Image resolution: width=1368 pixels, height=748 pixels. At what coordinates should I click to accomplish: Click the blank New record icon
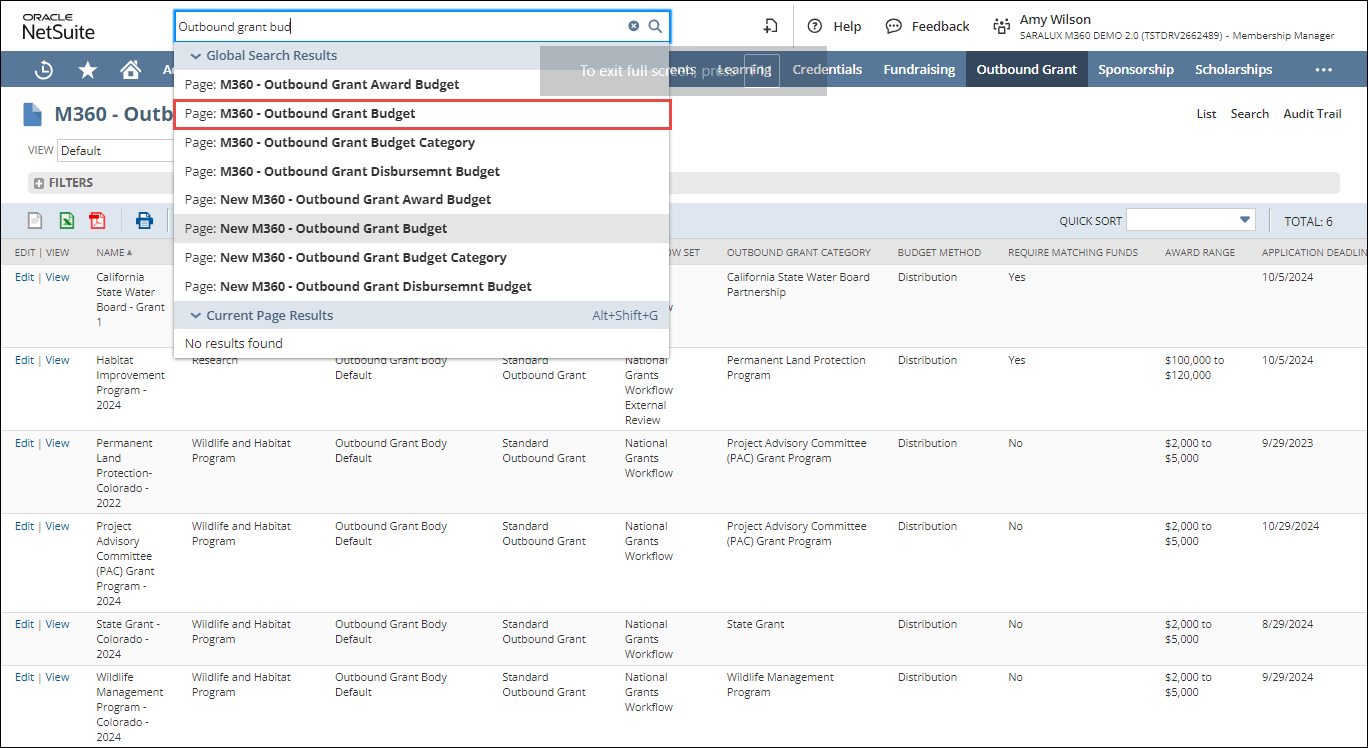(x=35, y=221)
